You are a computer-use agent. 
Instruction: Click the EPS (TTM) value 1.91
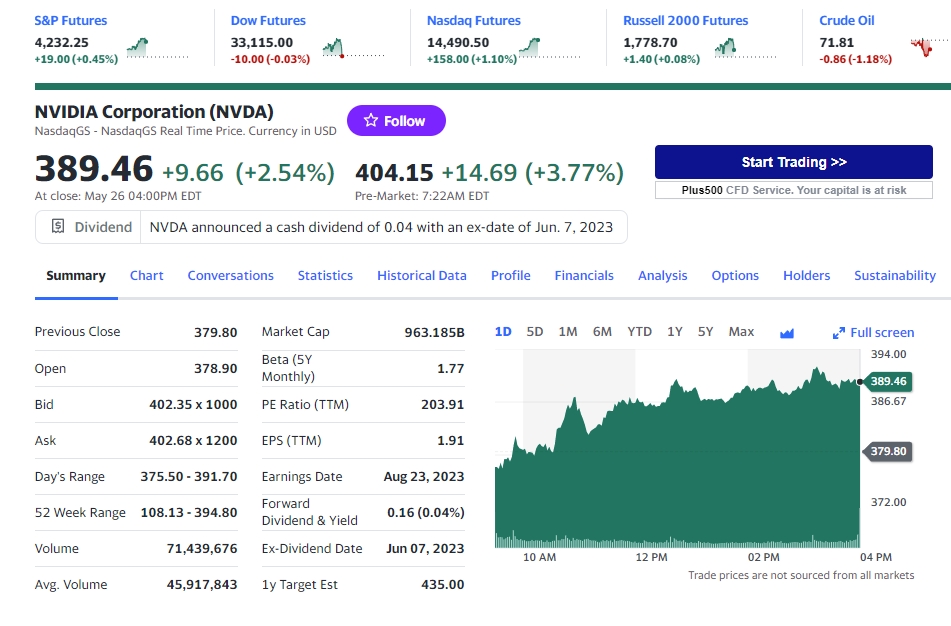(x=451, y=440)
